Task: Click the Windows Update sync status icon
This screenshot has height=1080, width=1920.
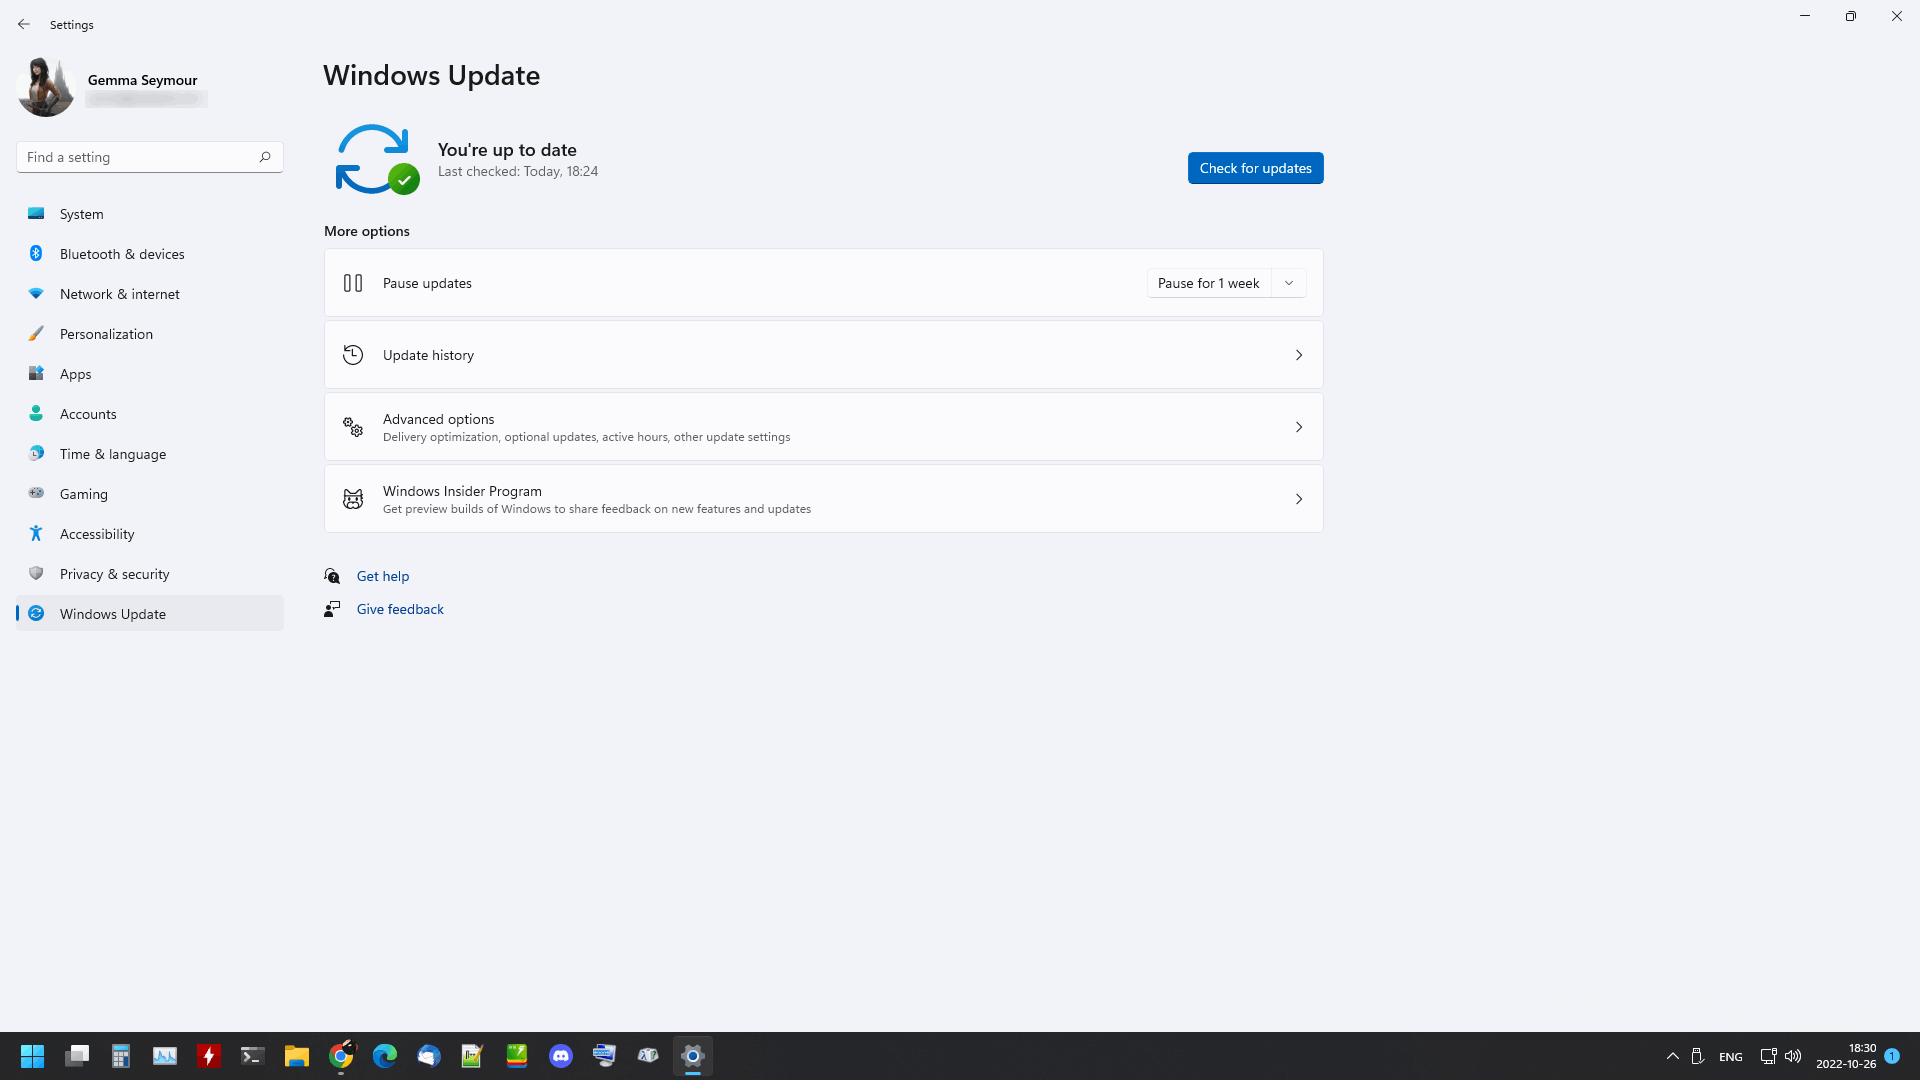Action: 377,159
